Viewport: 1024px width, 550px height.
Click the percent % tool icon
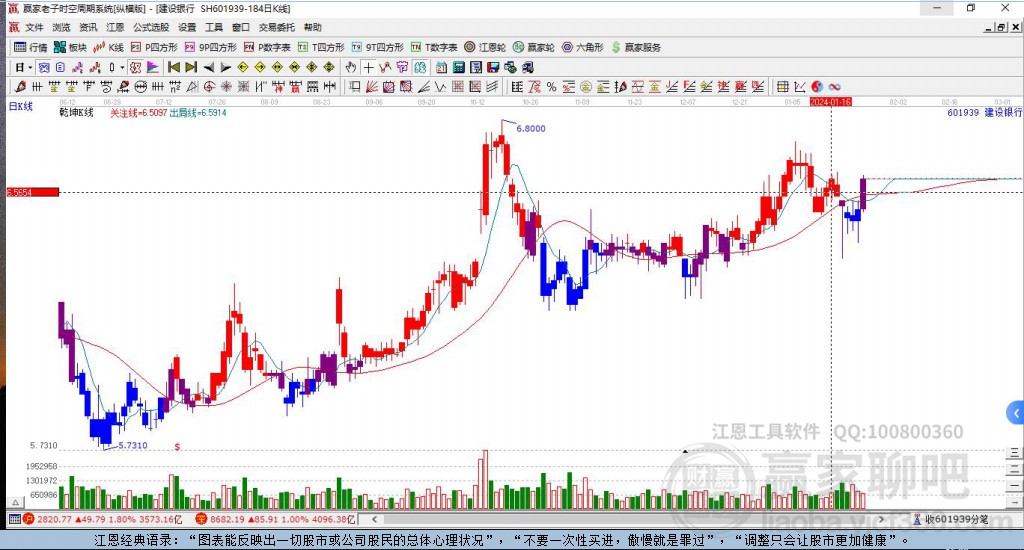pyautogui.click(x=552, y=86)
